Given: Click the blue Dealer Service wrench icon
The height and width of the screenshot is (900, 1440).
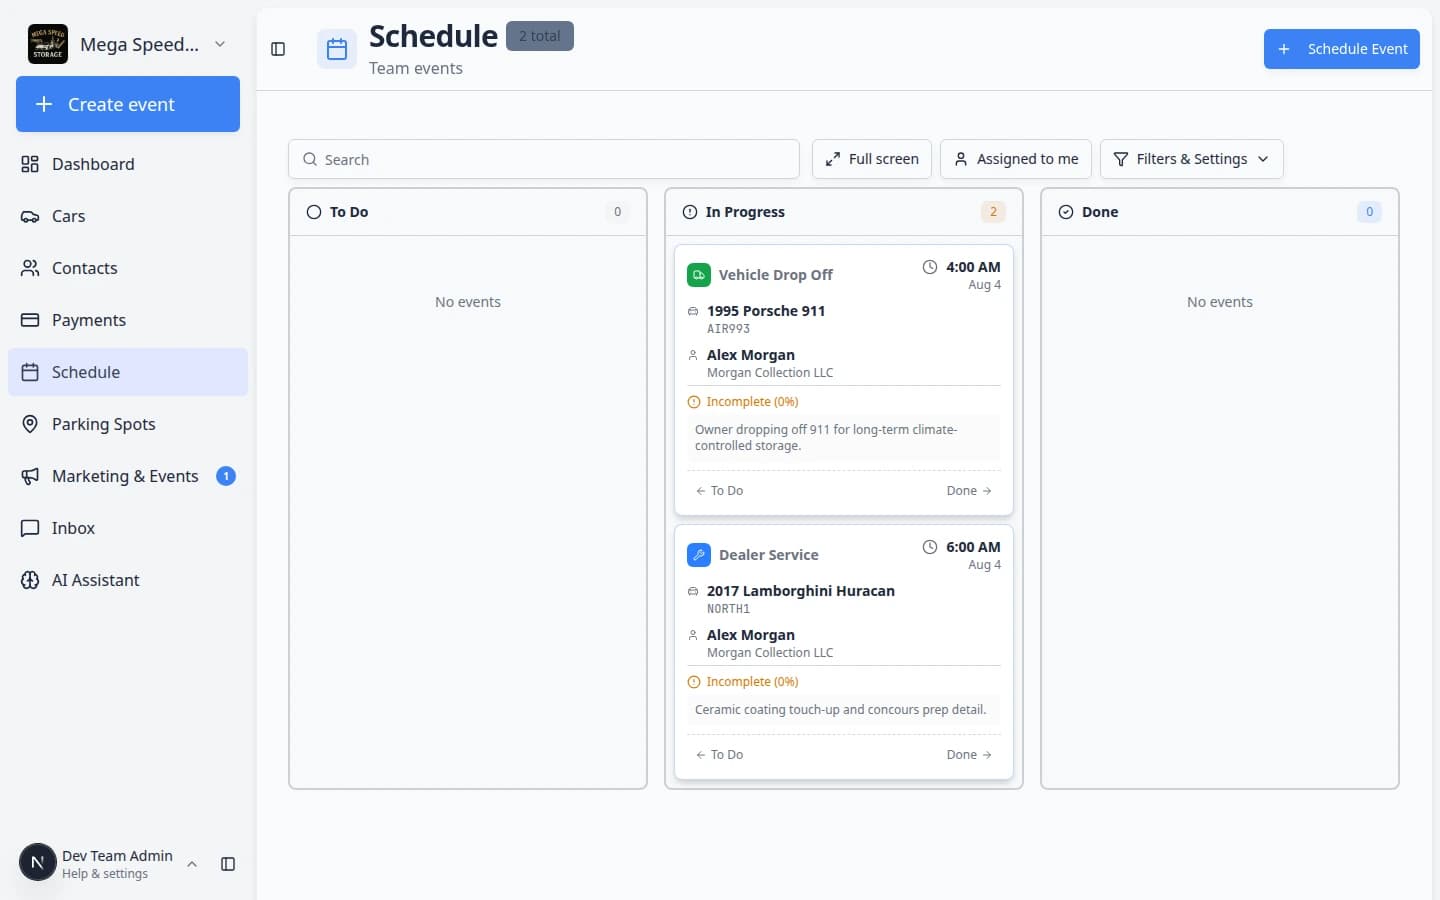Looking at the screenshot, I should (x=699, y=555).
